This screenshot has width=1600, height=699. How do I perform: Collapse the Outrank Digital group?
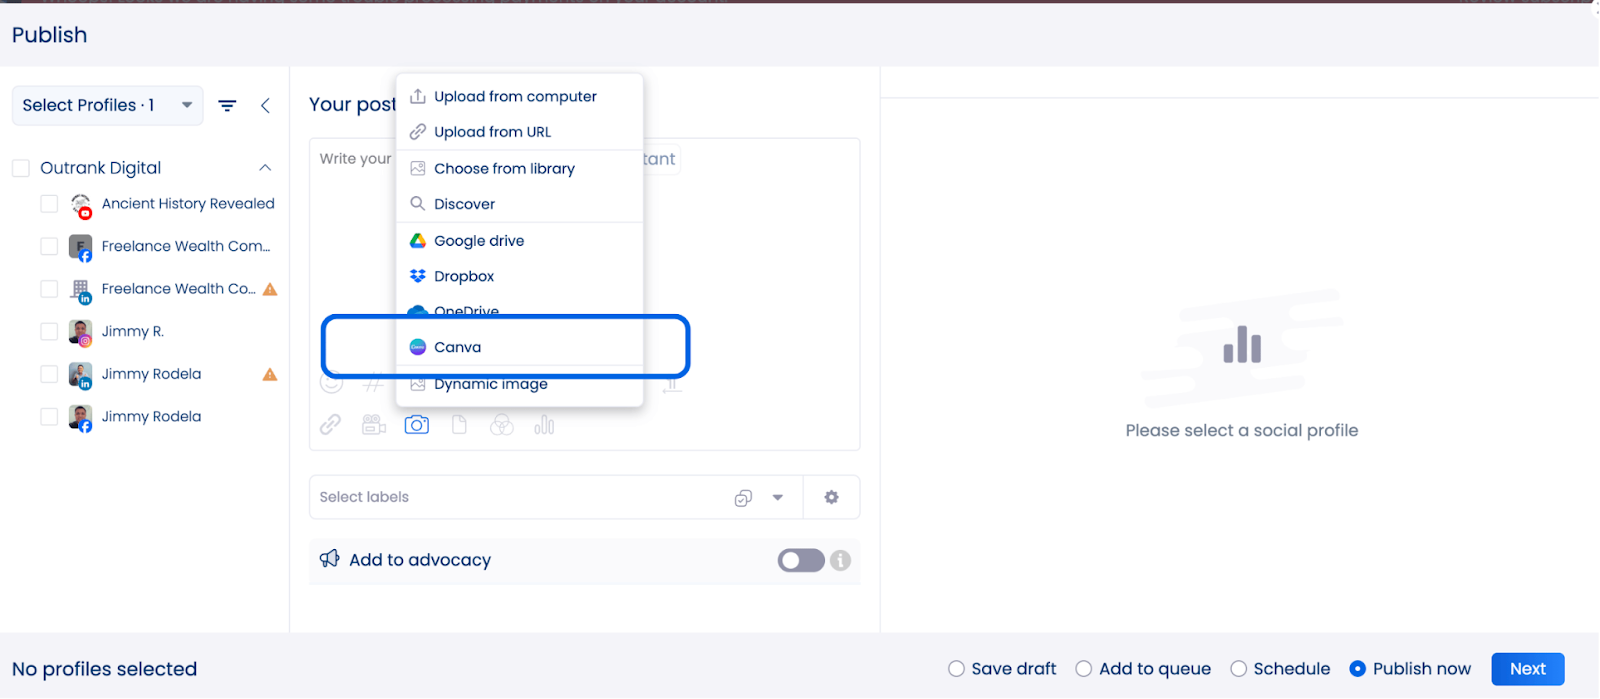[264, 167]
